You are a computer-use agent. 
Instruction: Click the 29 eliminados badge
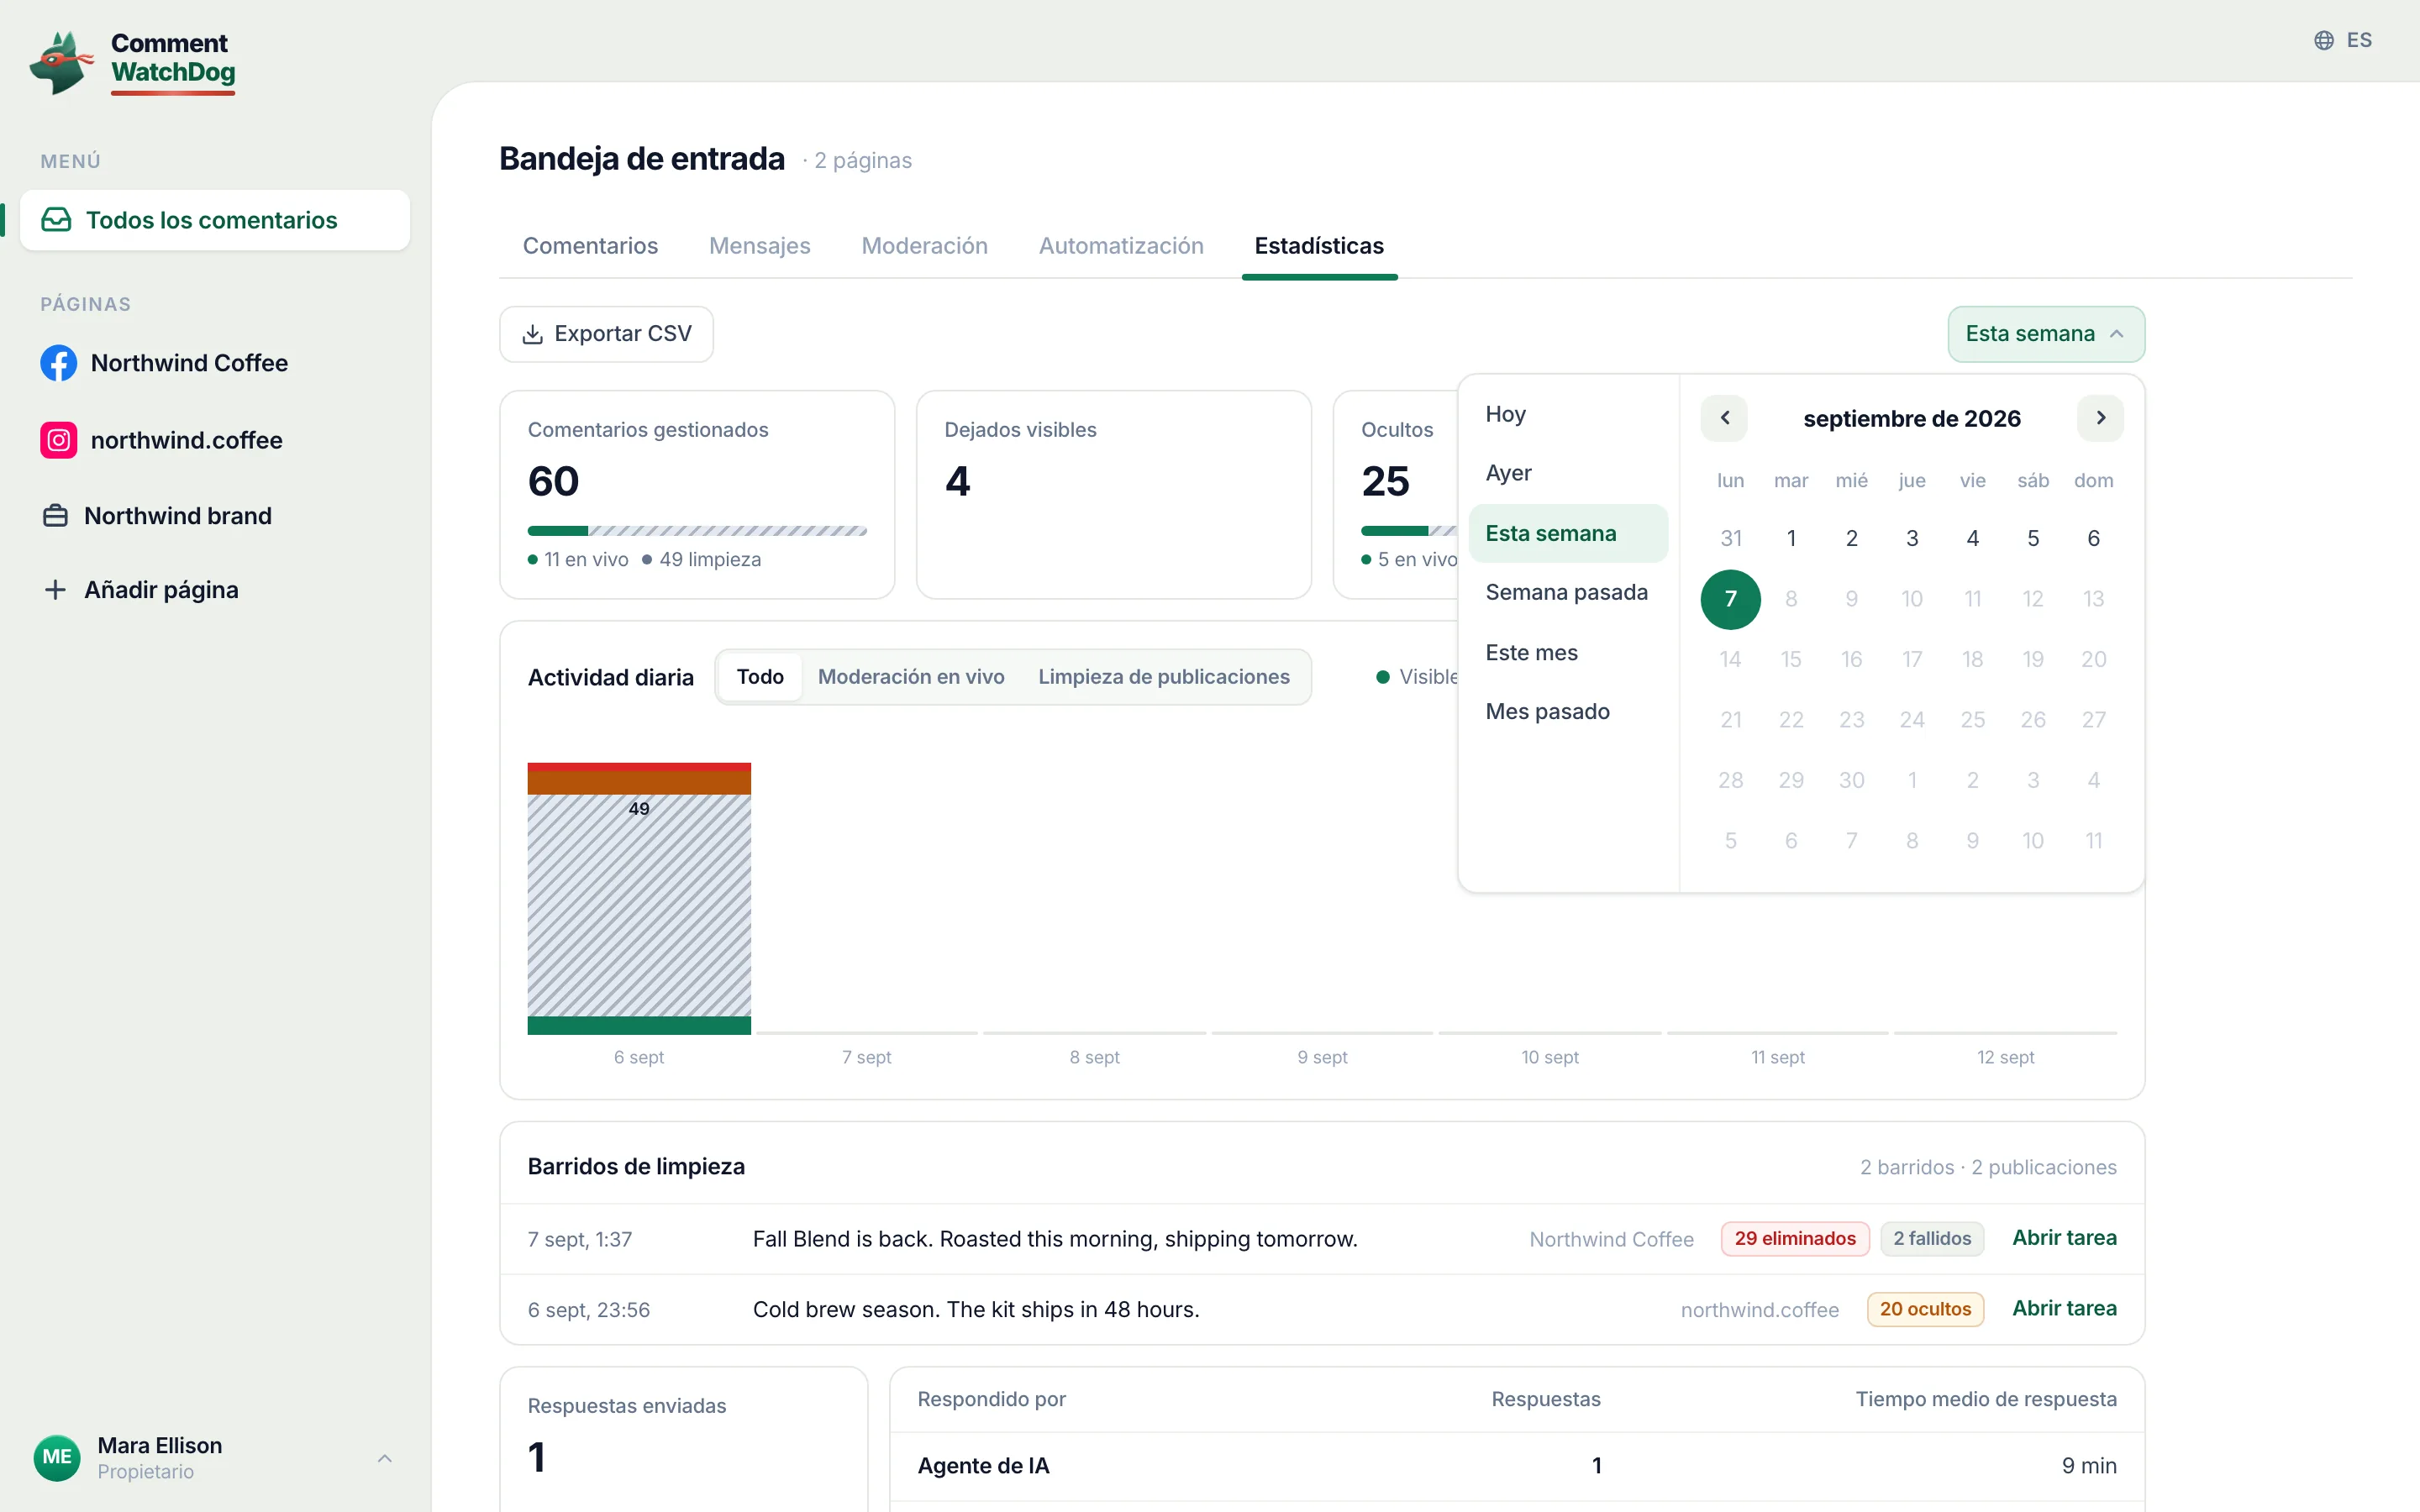click(1795, 1239)
